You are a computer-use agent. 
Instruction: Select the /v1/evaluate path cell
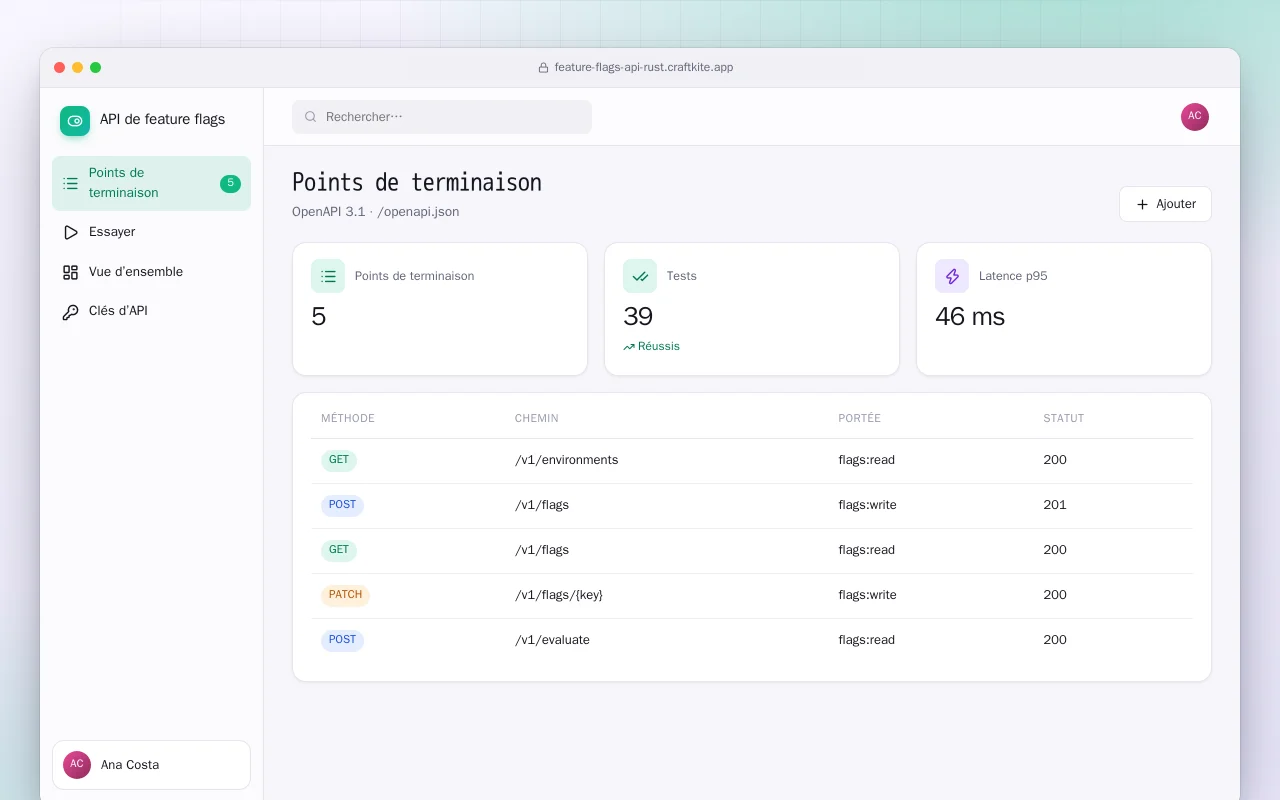[x=552, y=640]
